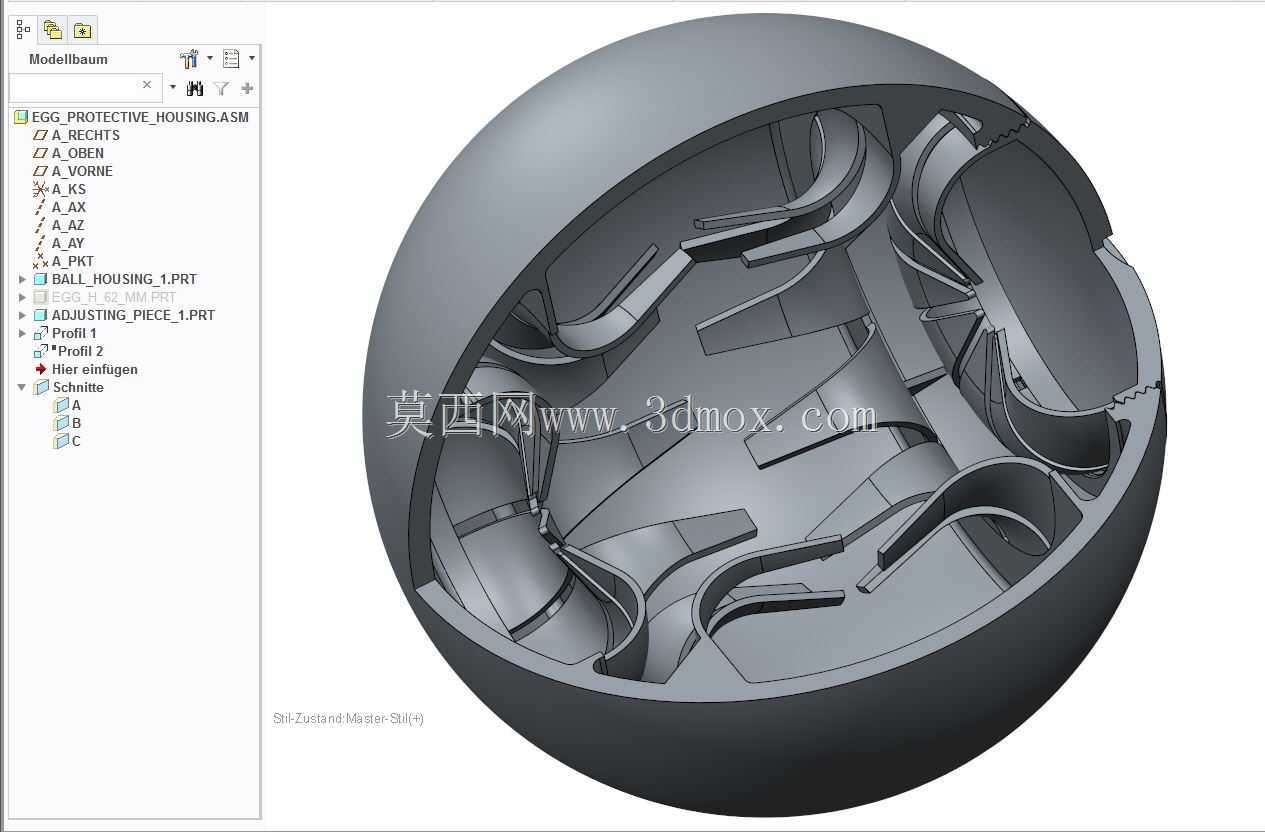
Task: Select cross-section B
Action: tap(76, 423)
